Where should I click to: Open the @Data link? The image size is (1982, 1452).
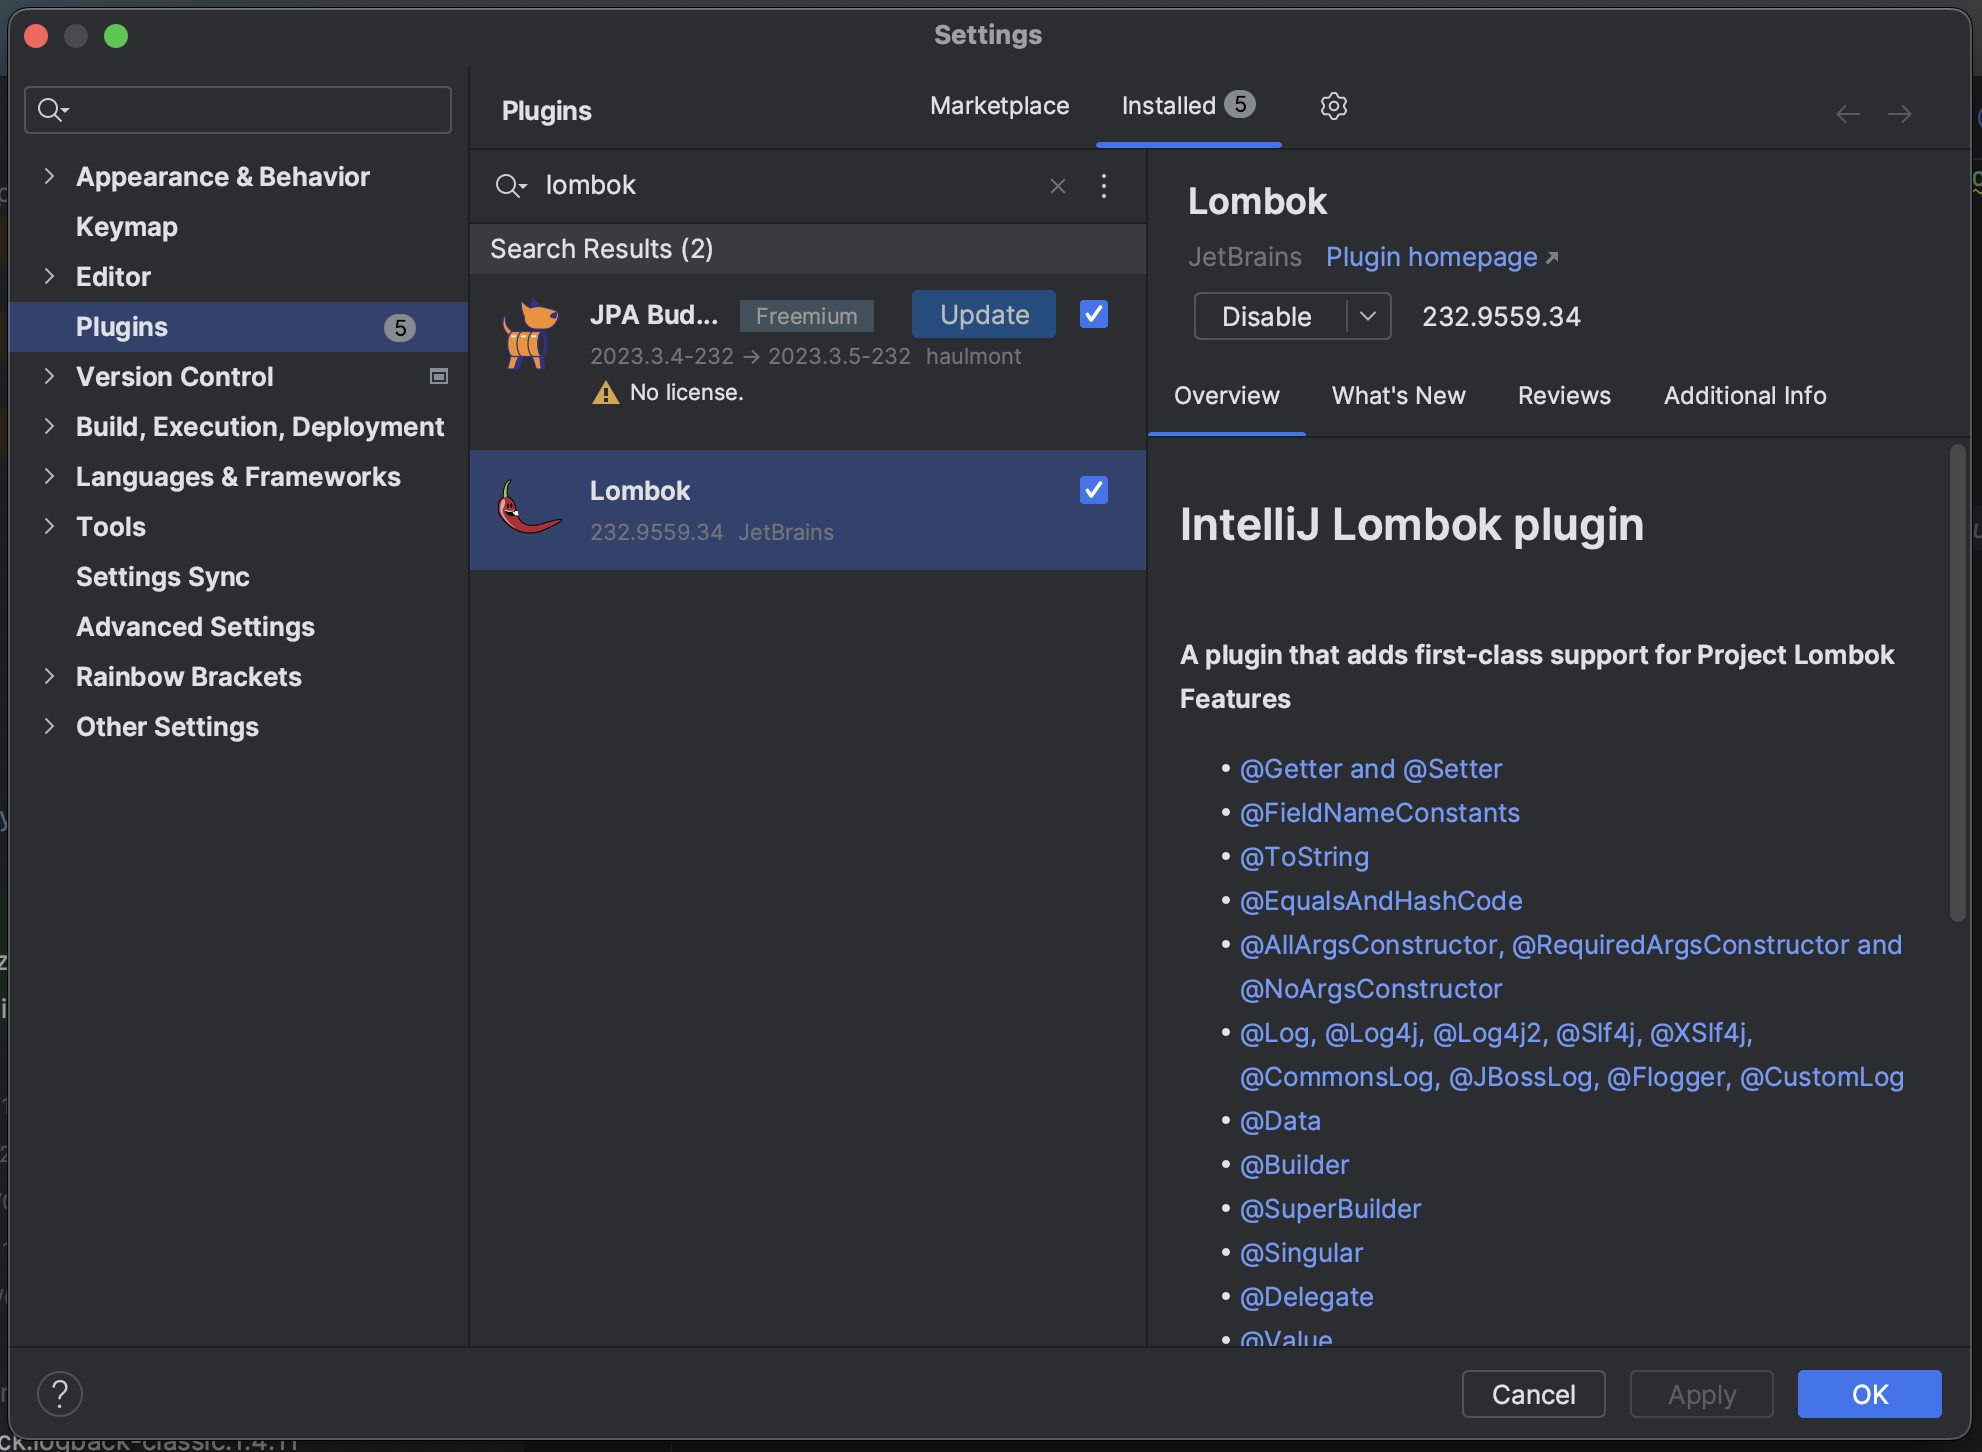[x=1280, y=1121]
